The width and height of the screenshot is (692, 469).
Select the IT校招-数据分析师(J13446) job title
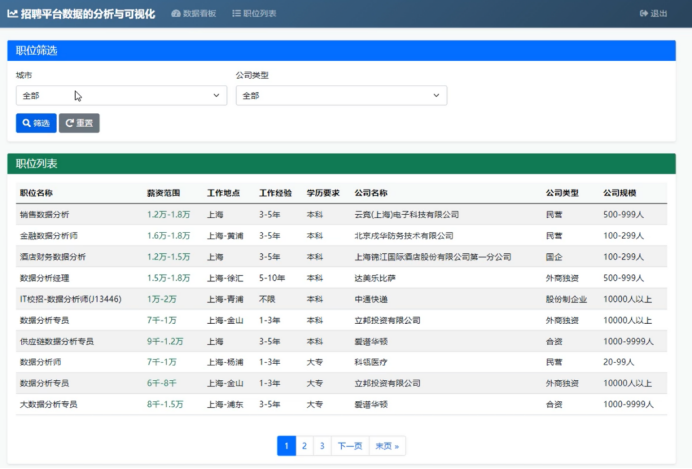[71, 299]
